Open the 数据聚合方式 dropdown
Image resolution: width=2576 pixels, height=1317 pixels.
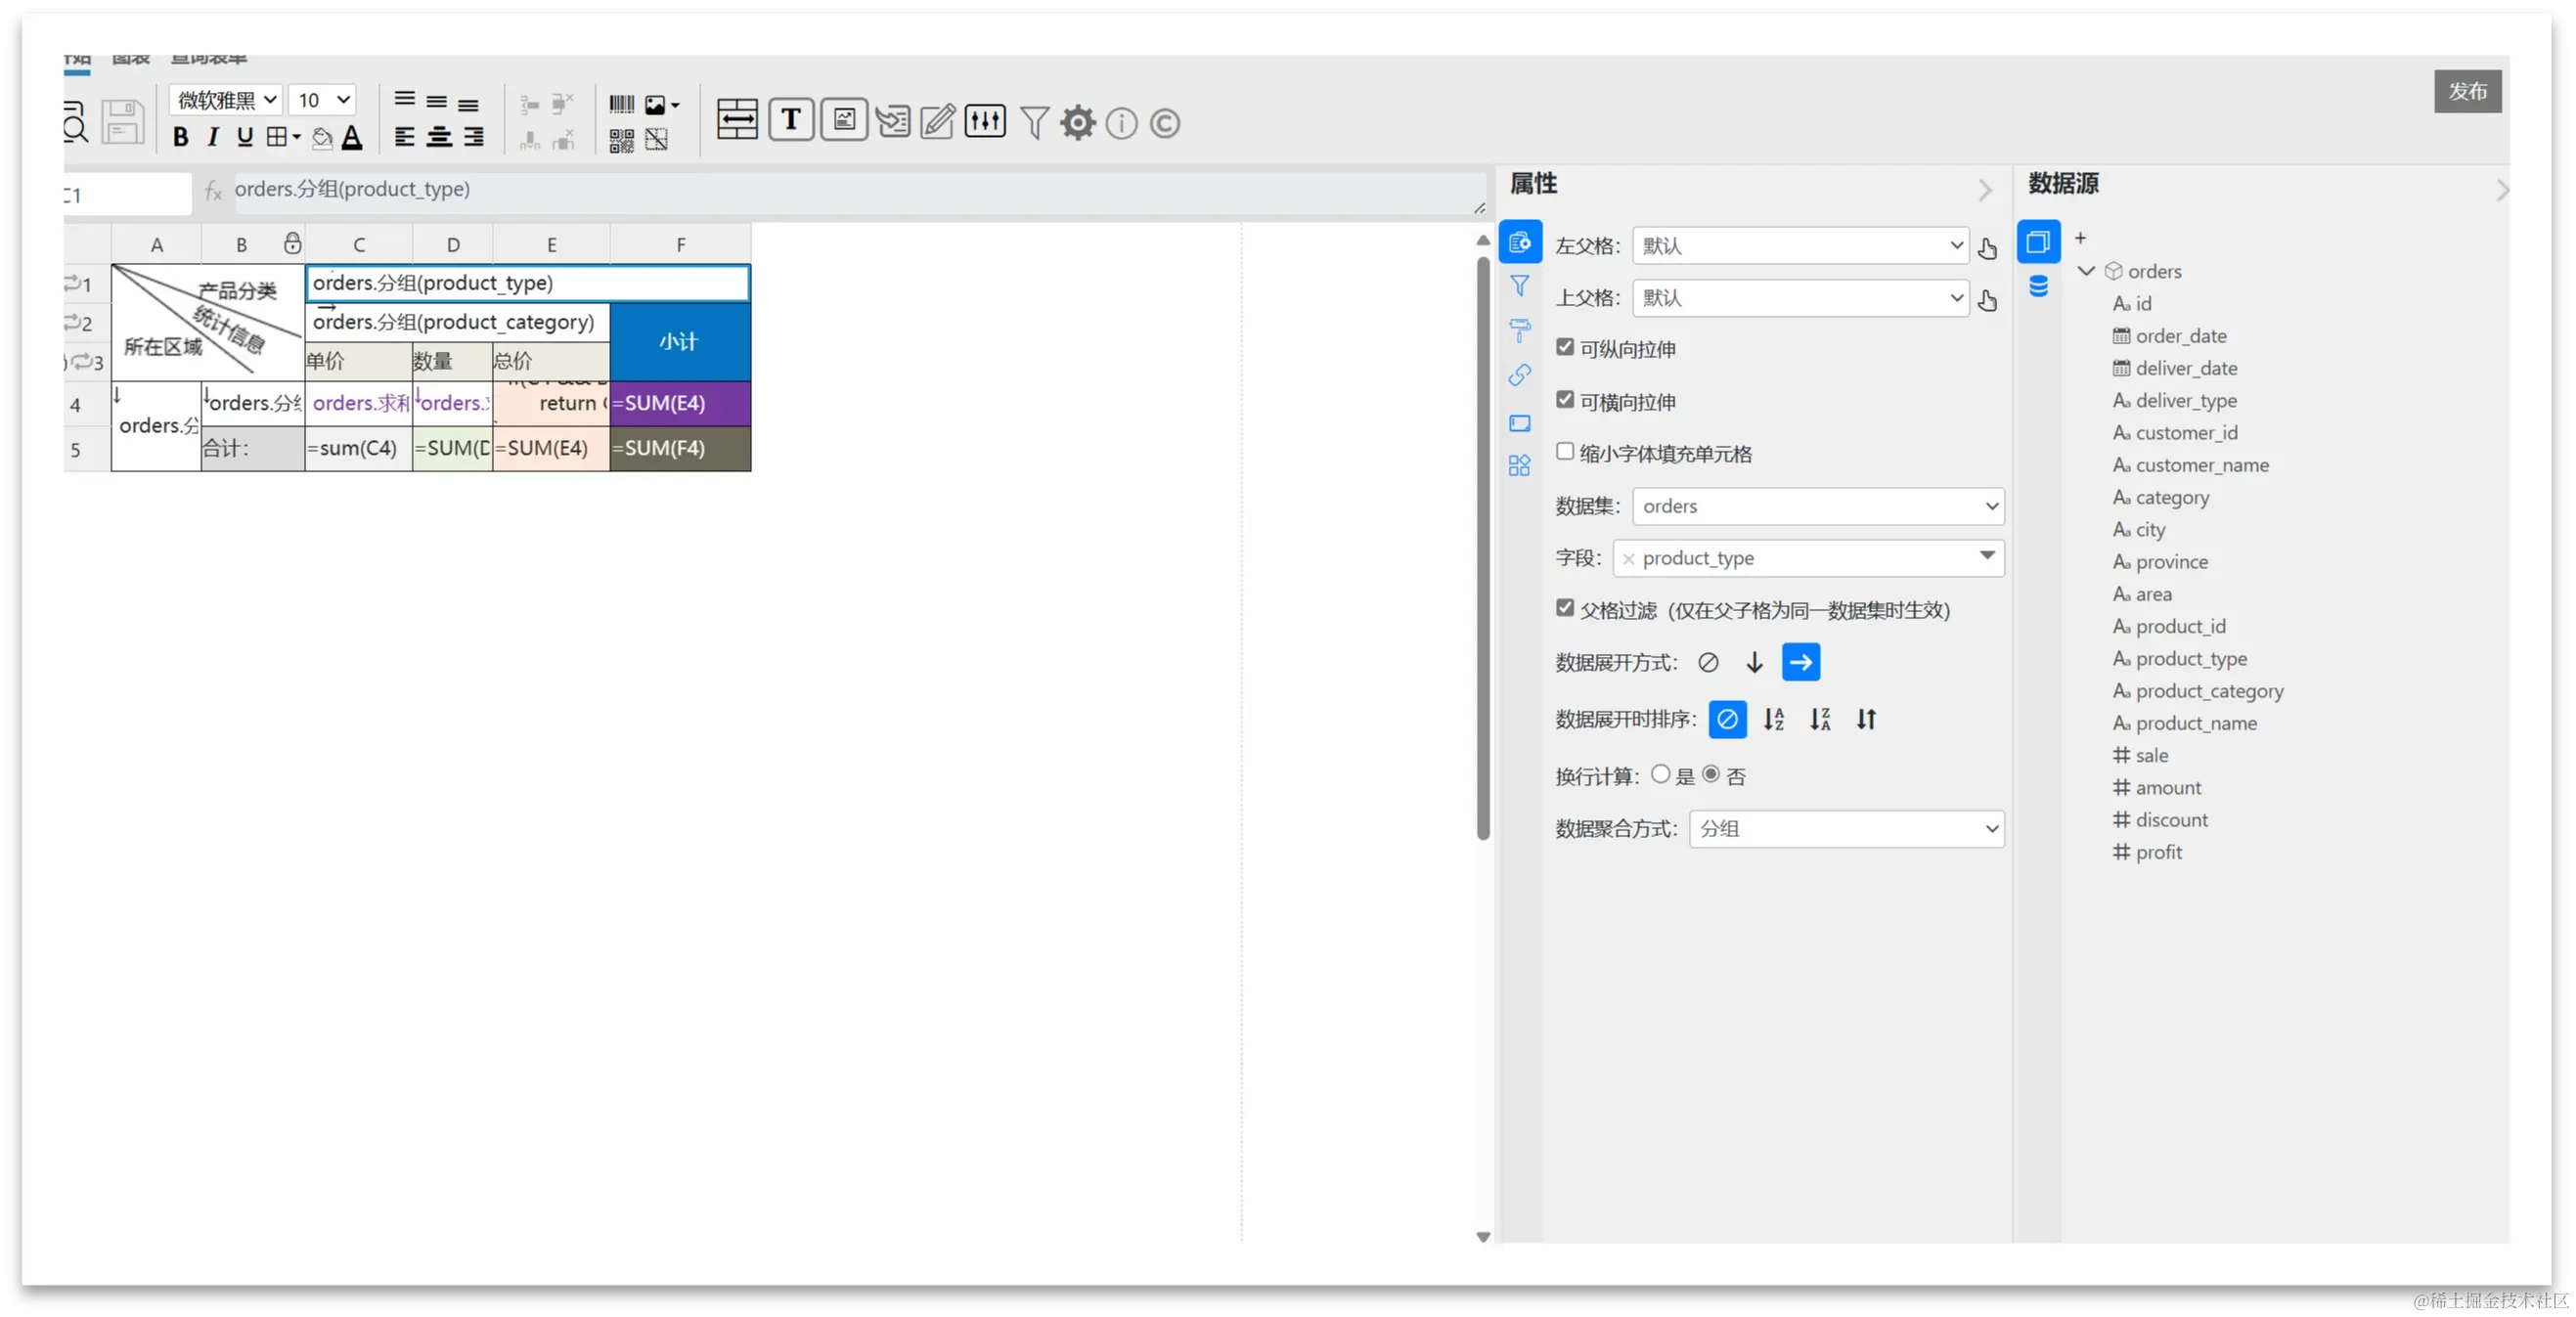click(1846, 829)
